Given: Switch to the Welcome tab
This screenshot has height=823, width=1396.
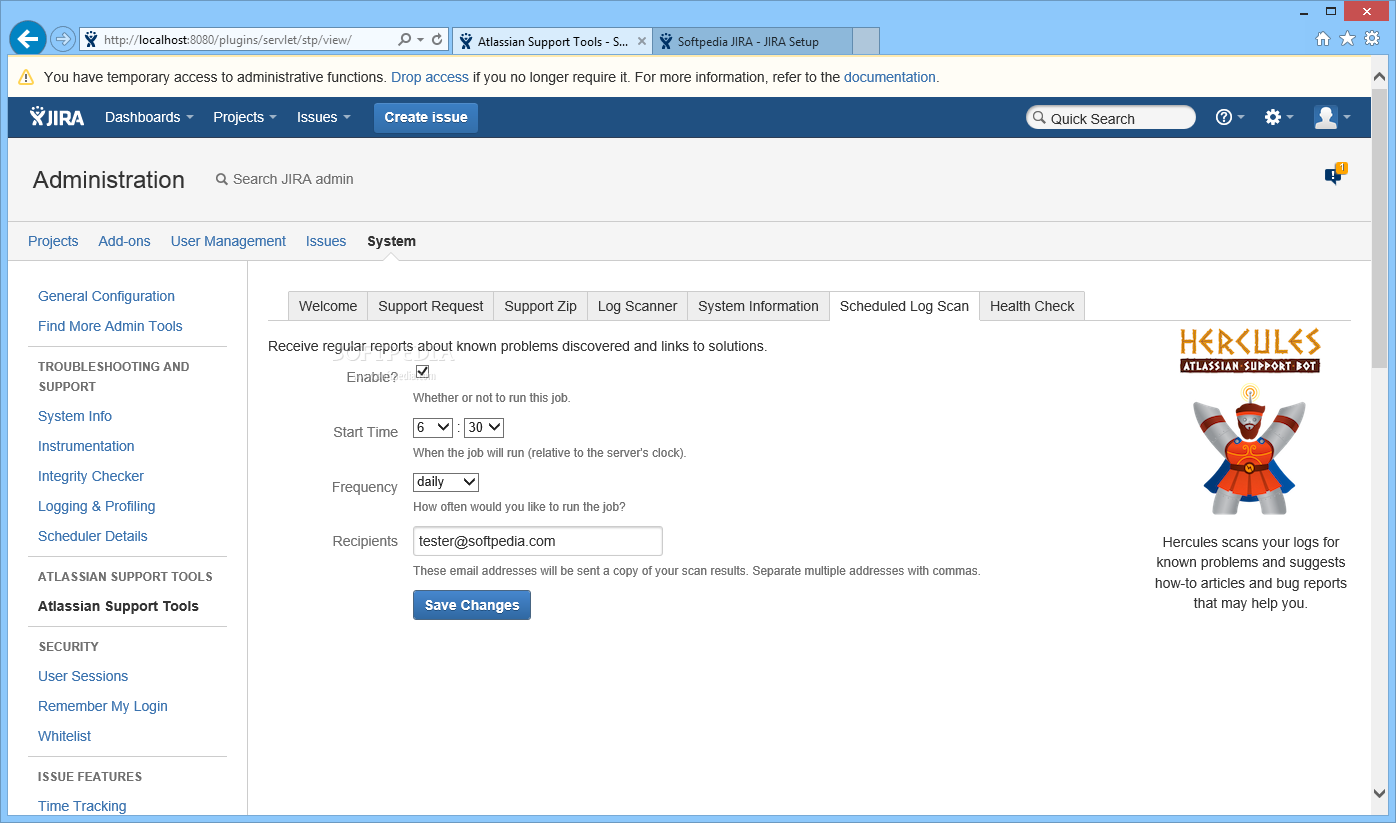Looking at the screenshot, I should pyautogui.click(x=328, y=306).
